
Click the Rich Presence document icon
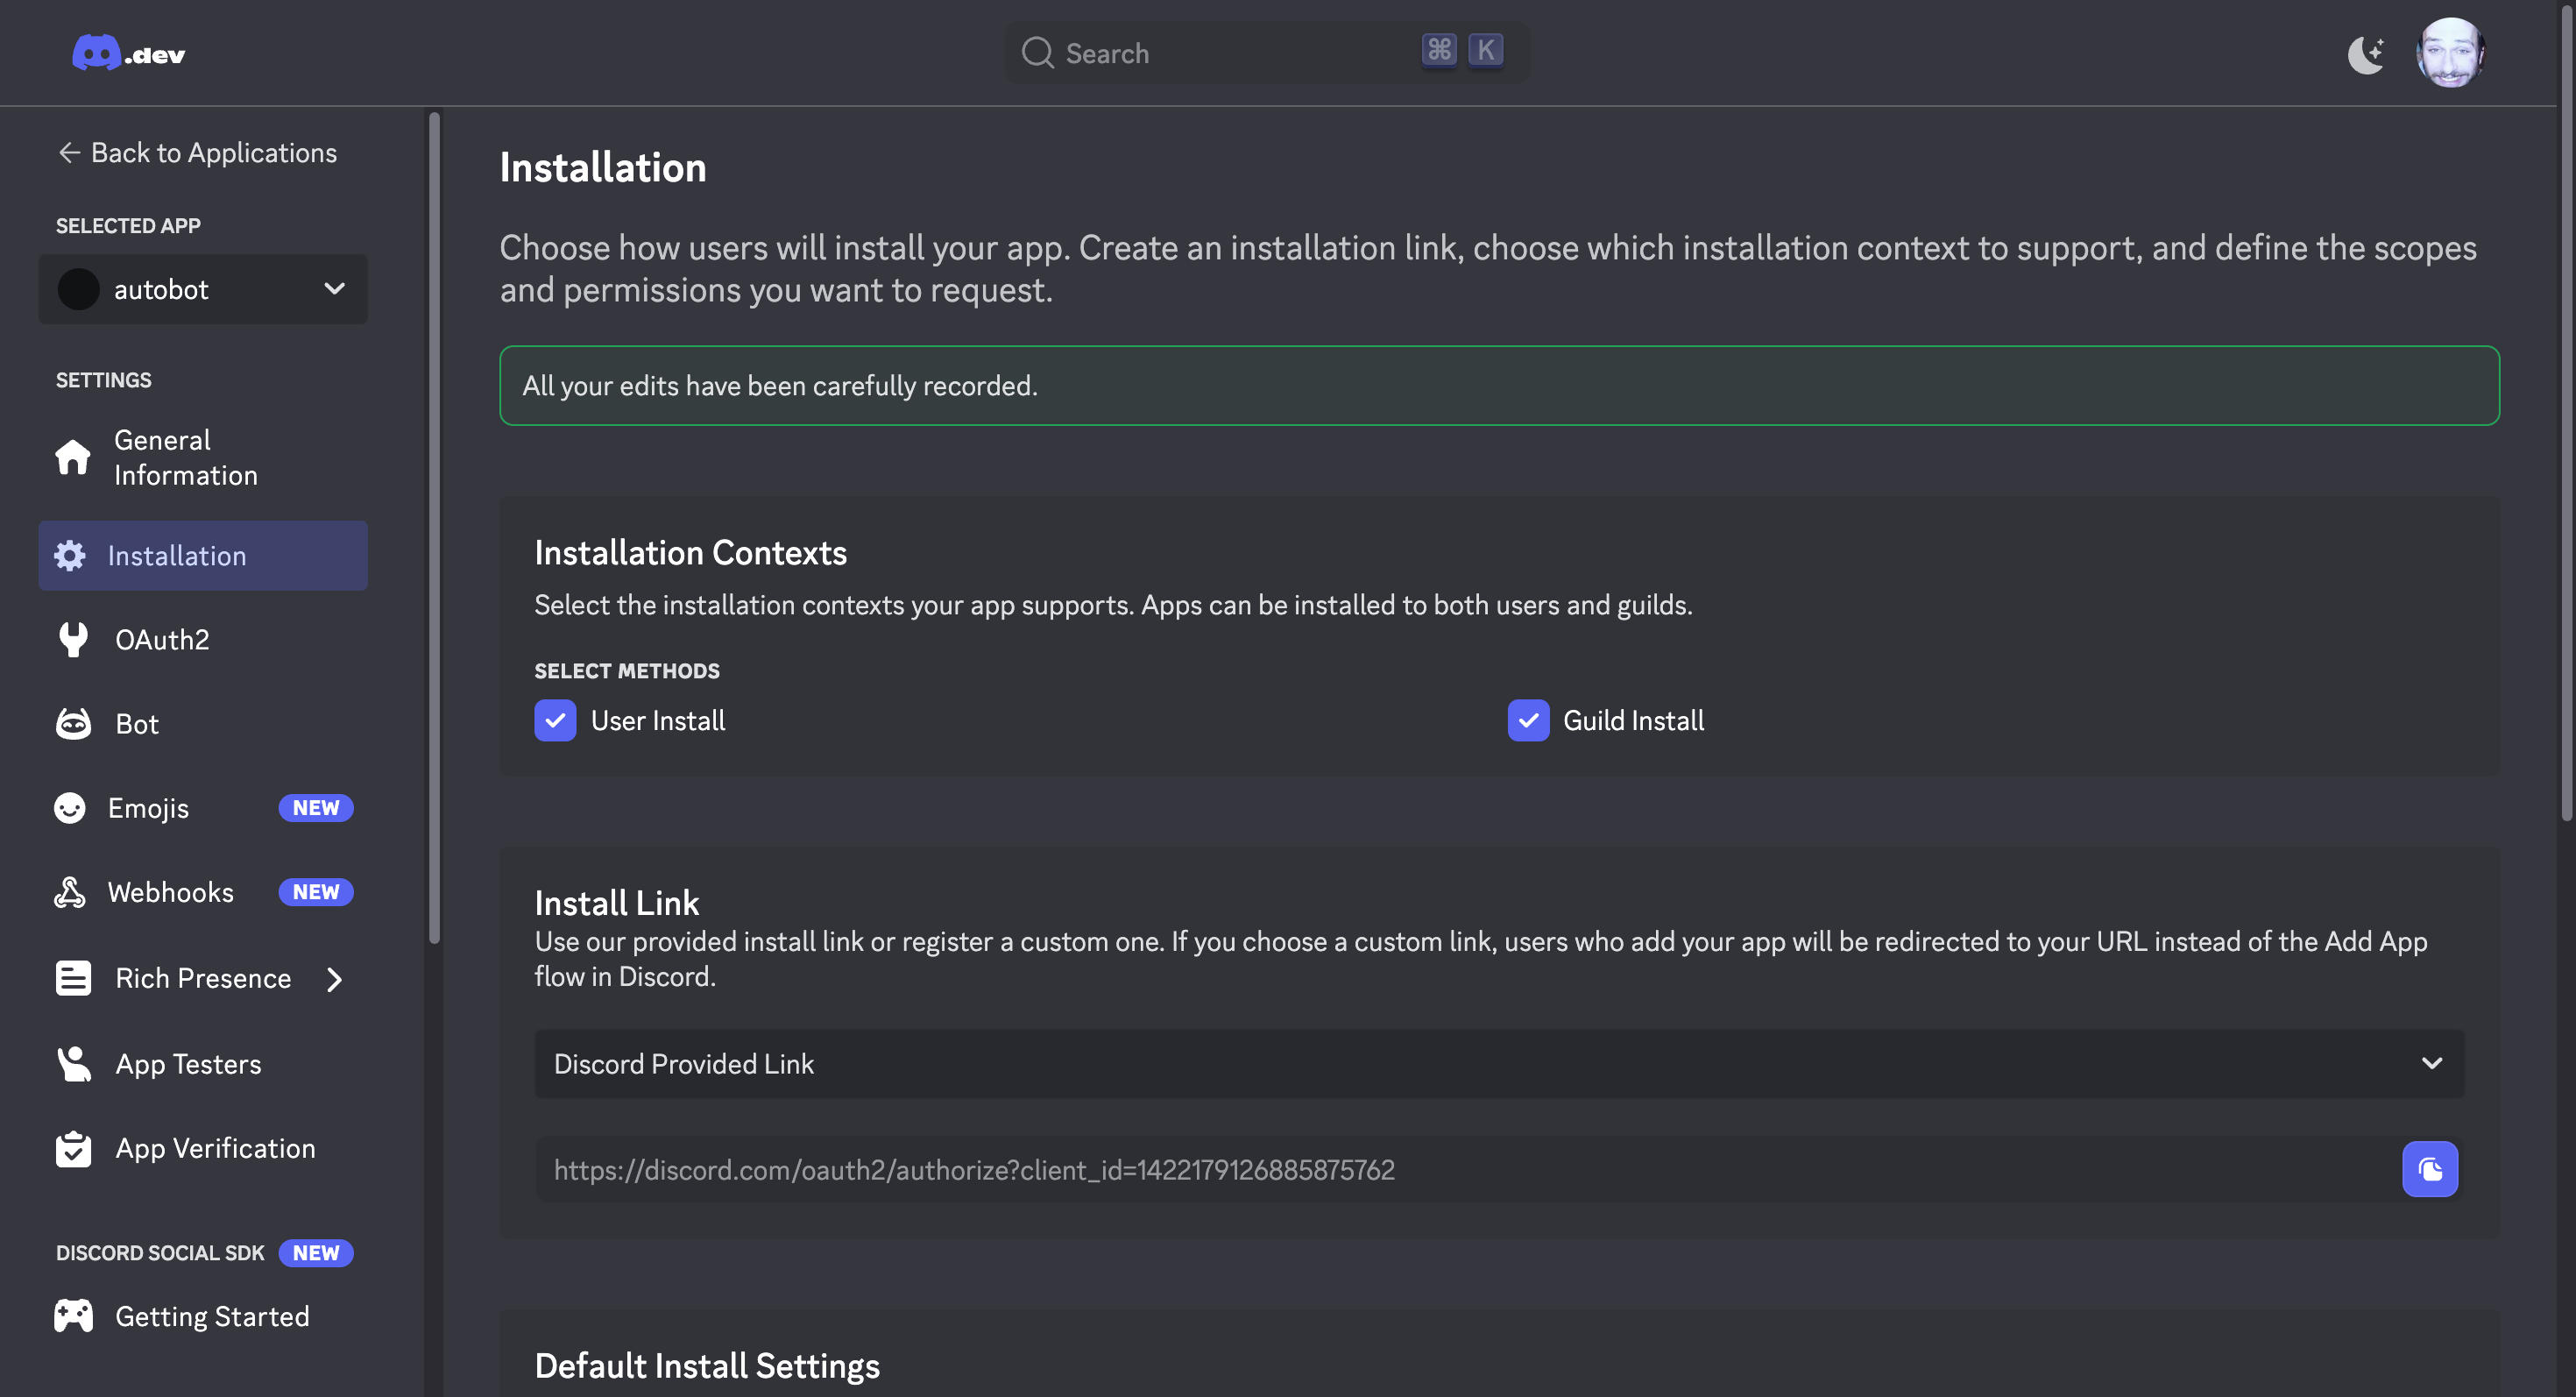coord(73,978)
